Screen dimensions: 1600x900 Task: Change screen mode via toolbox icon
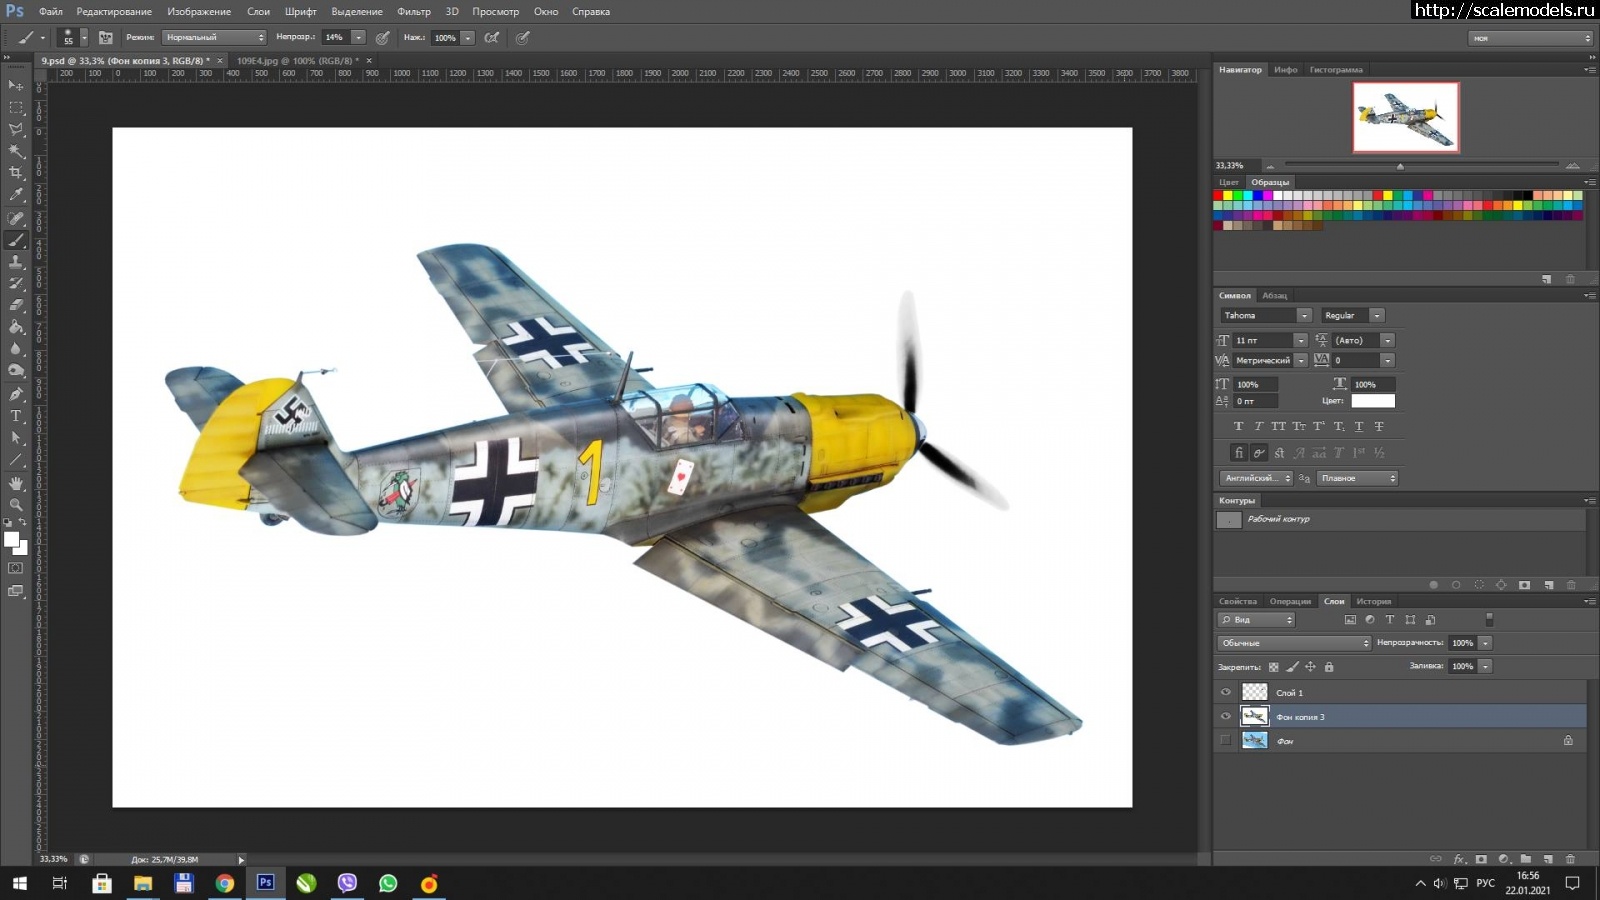point(16,591)
